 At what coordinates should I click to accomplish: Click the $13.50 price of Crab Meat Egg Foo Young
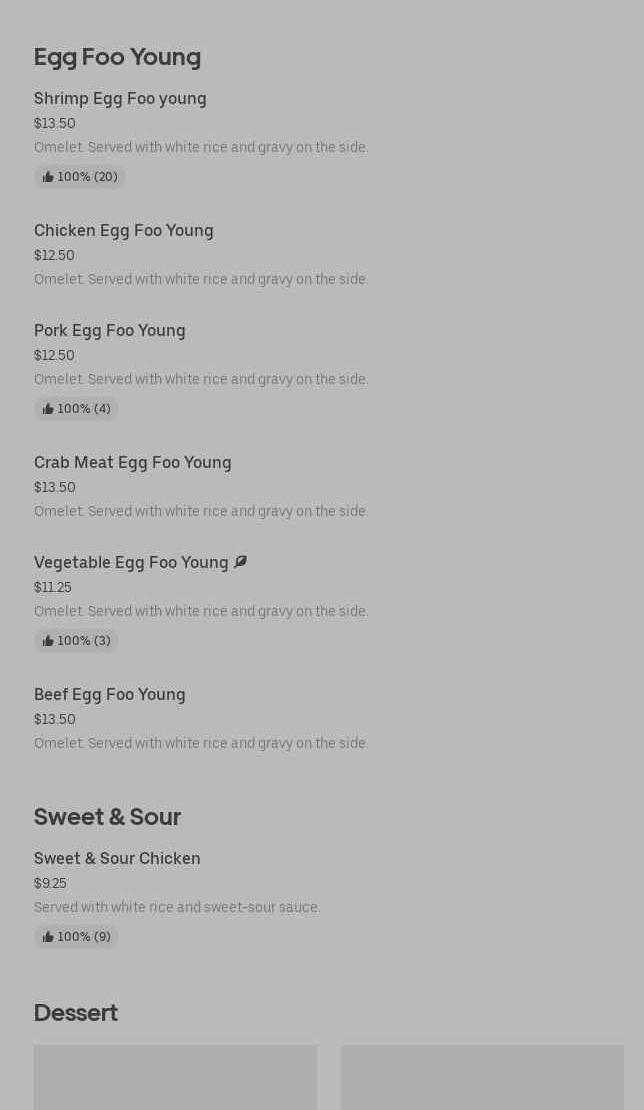click(x=55, y=487)
